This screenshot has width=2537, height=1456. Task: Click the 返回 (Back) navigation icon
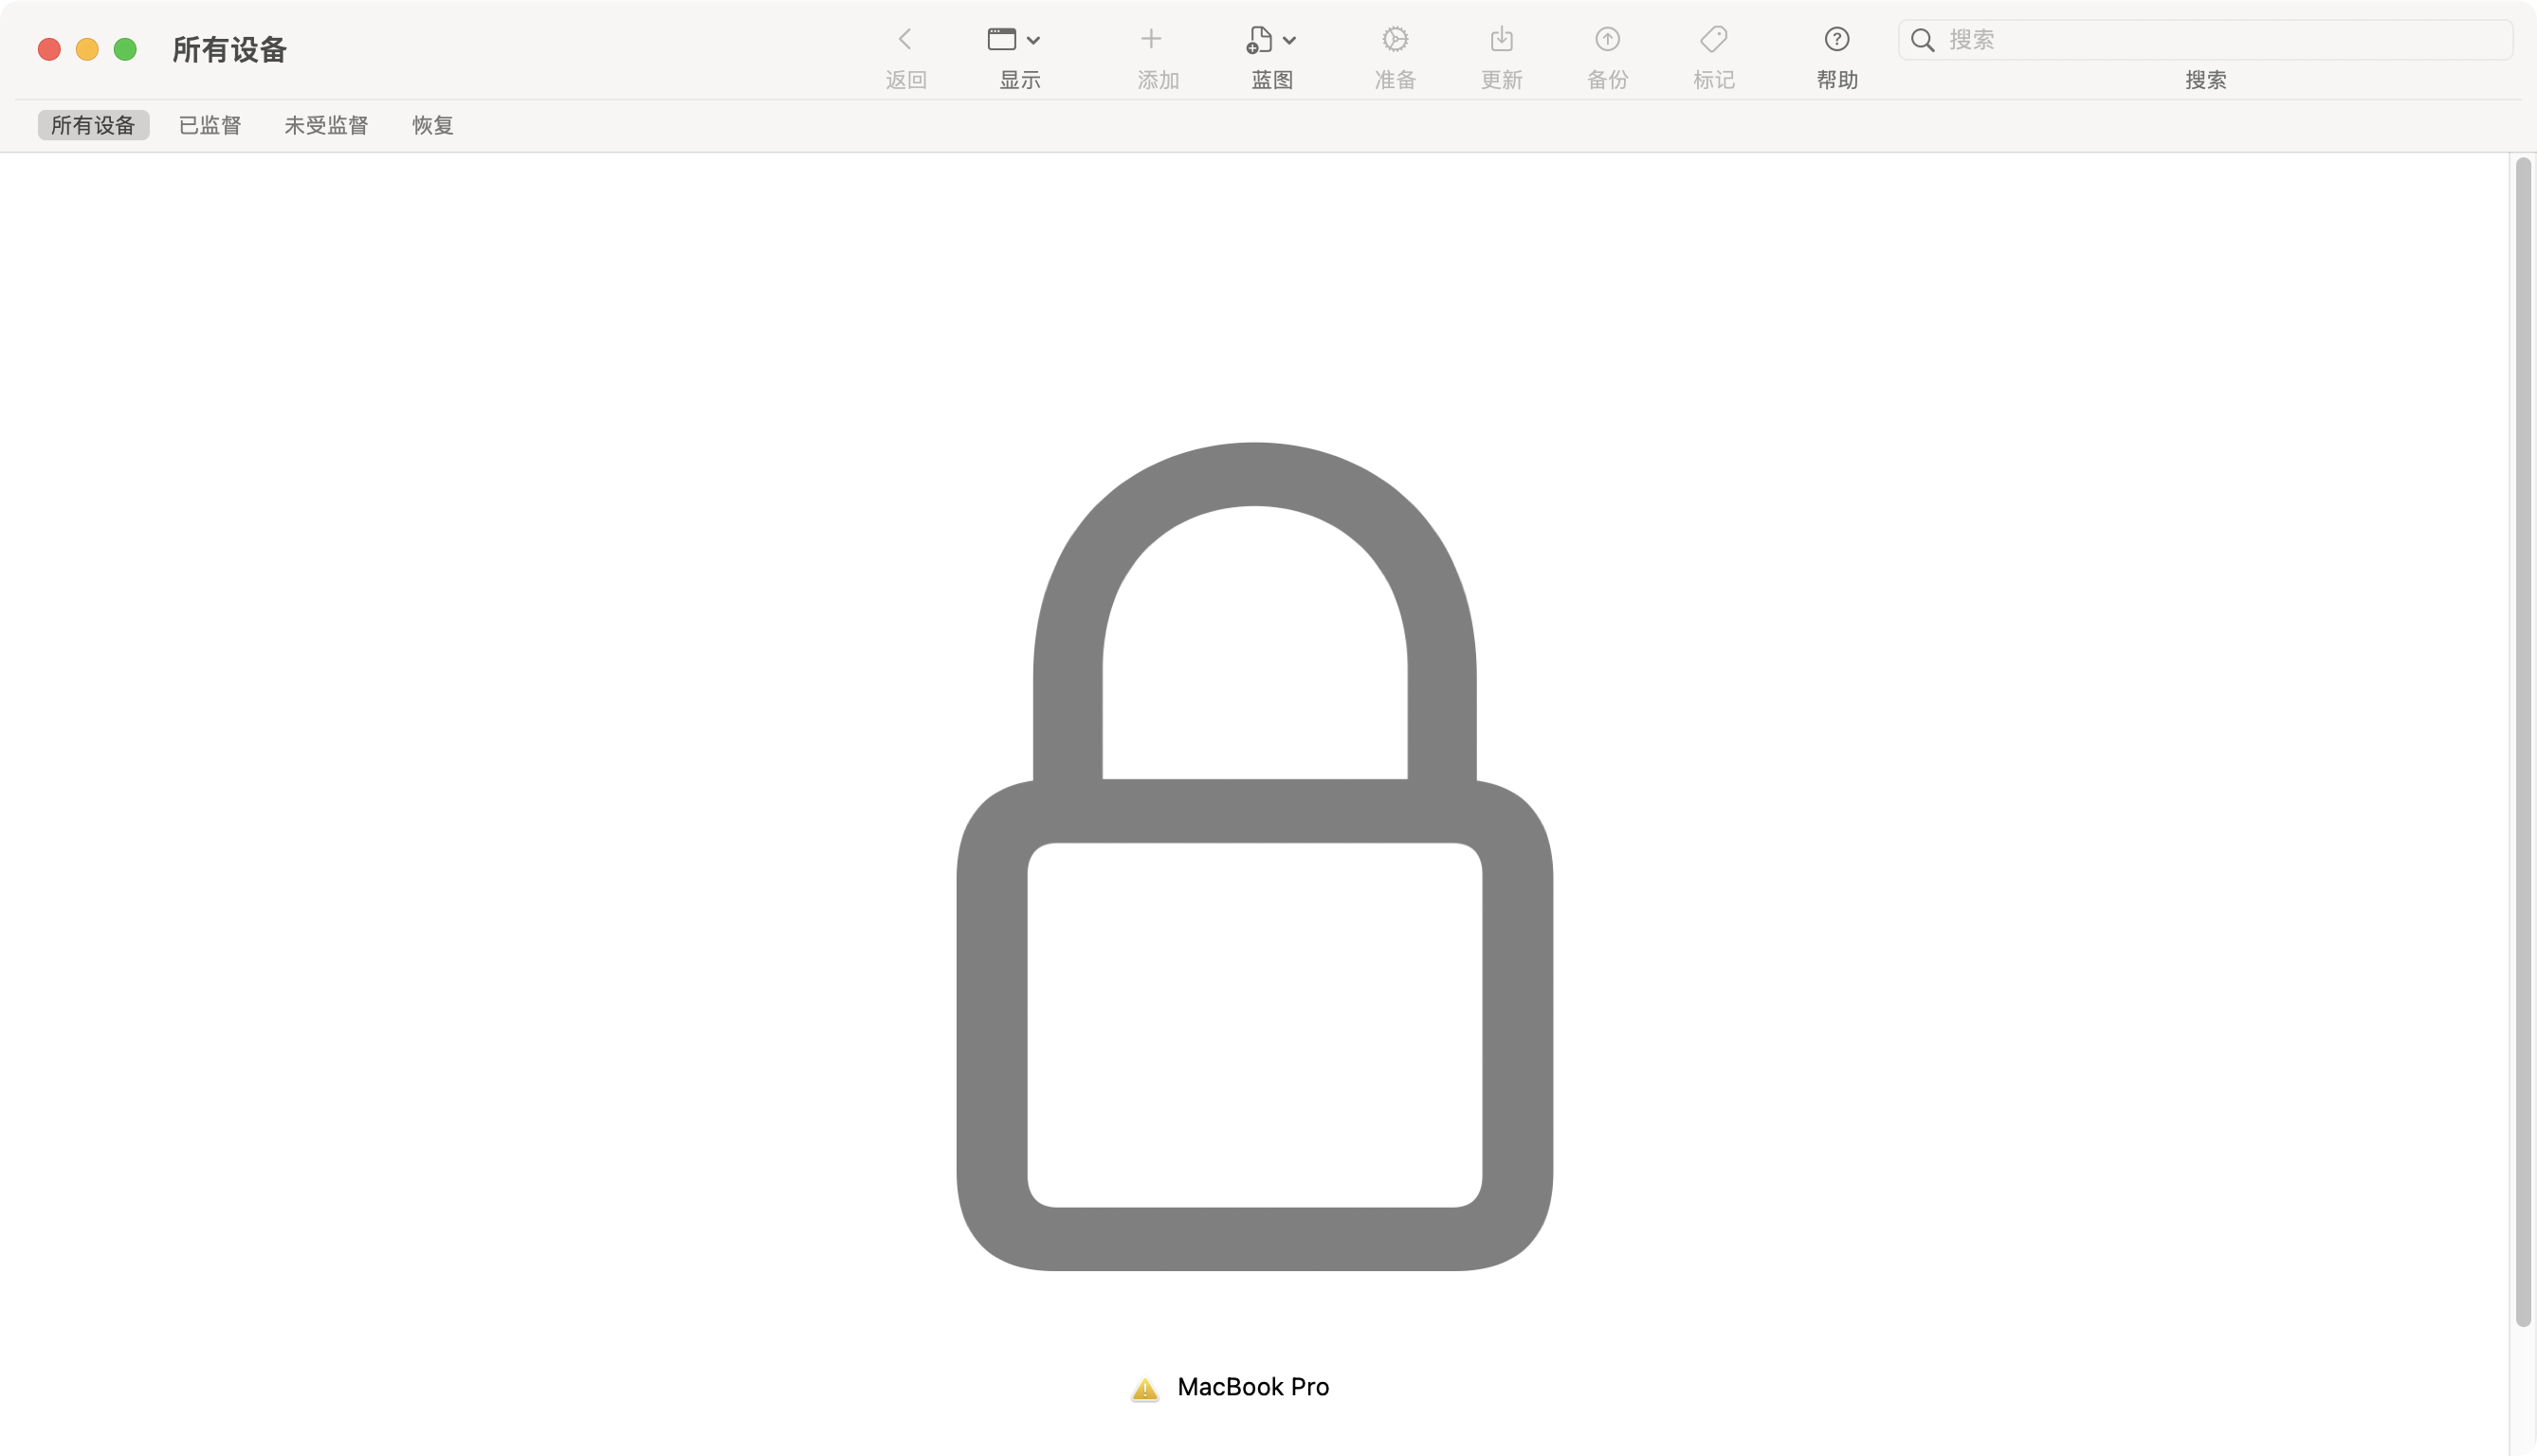tap(904, 38)
